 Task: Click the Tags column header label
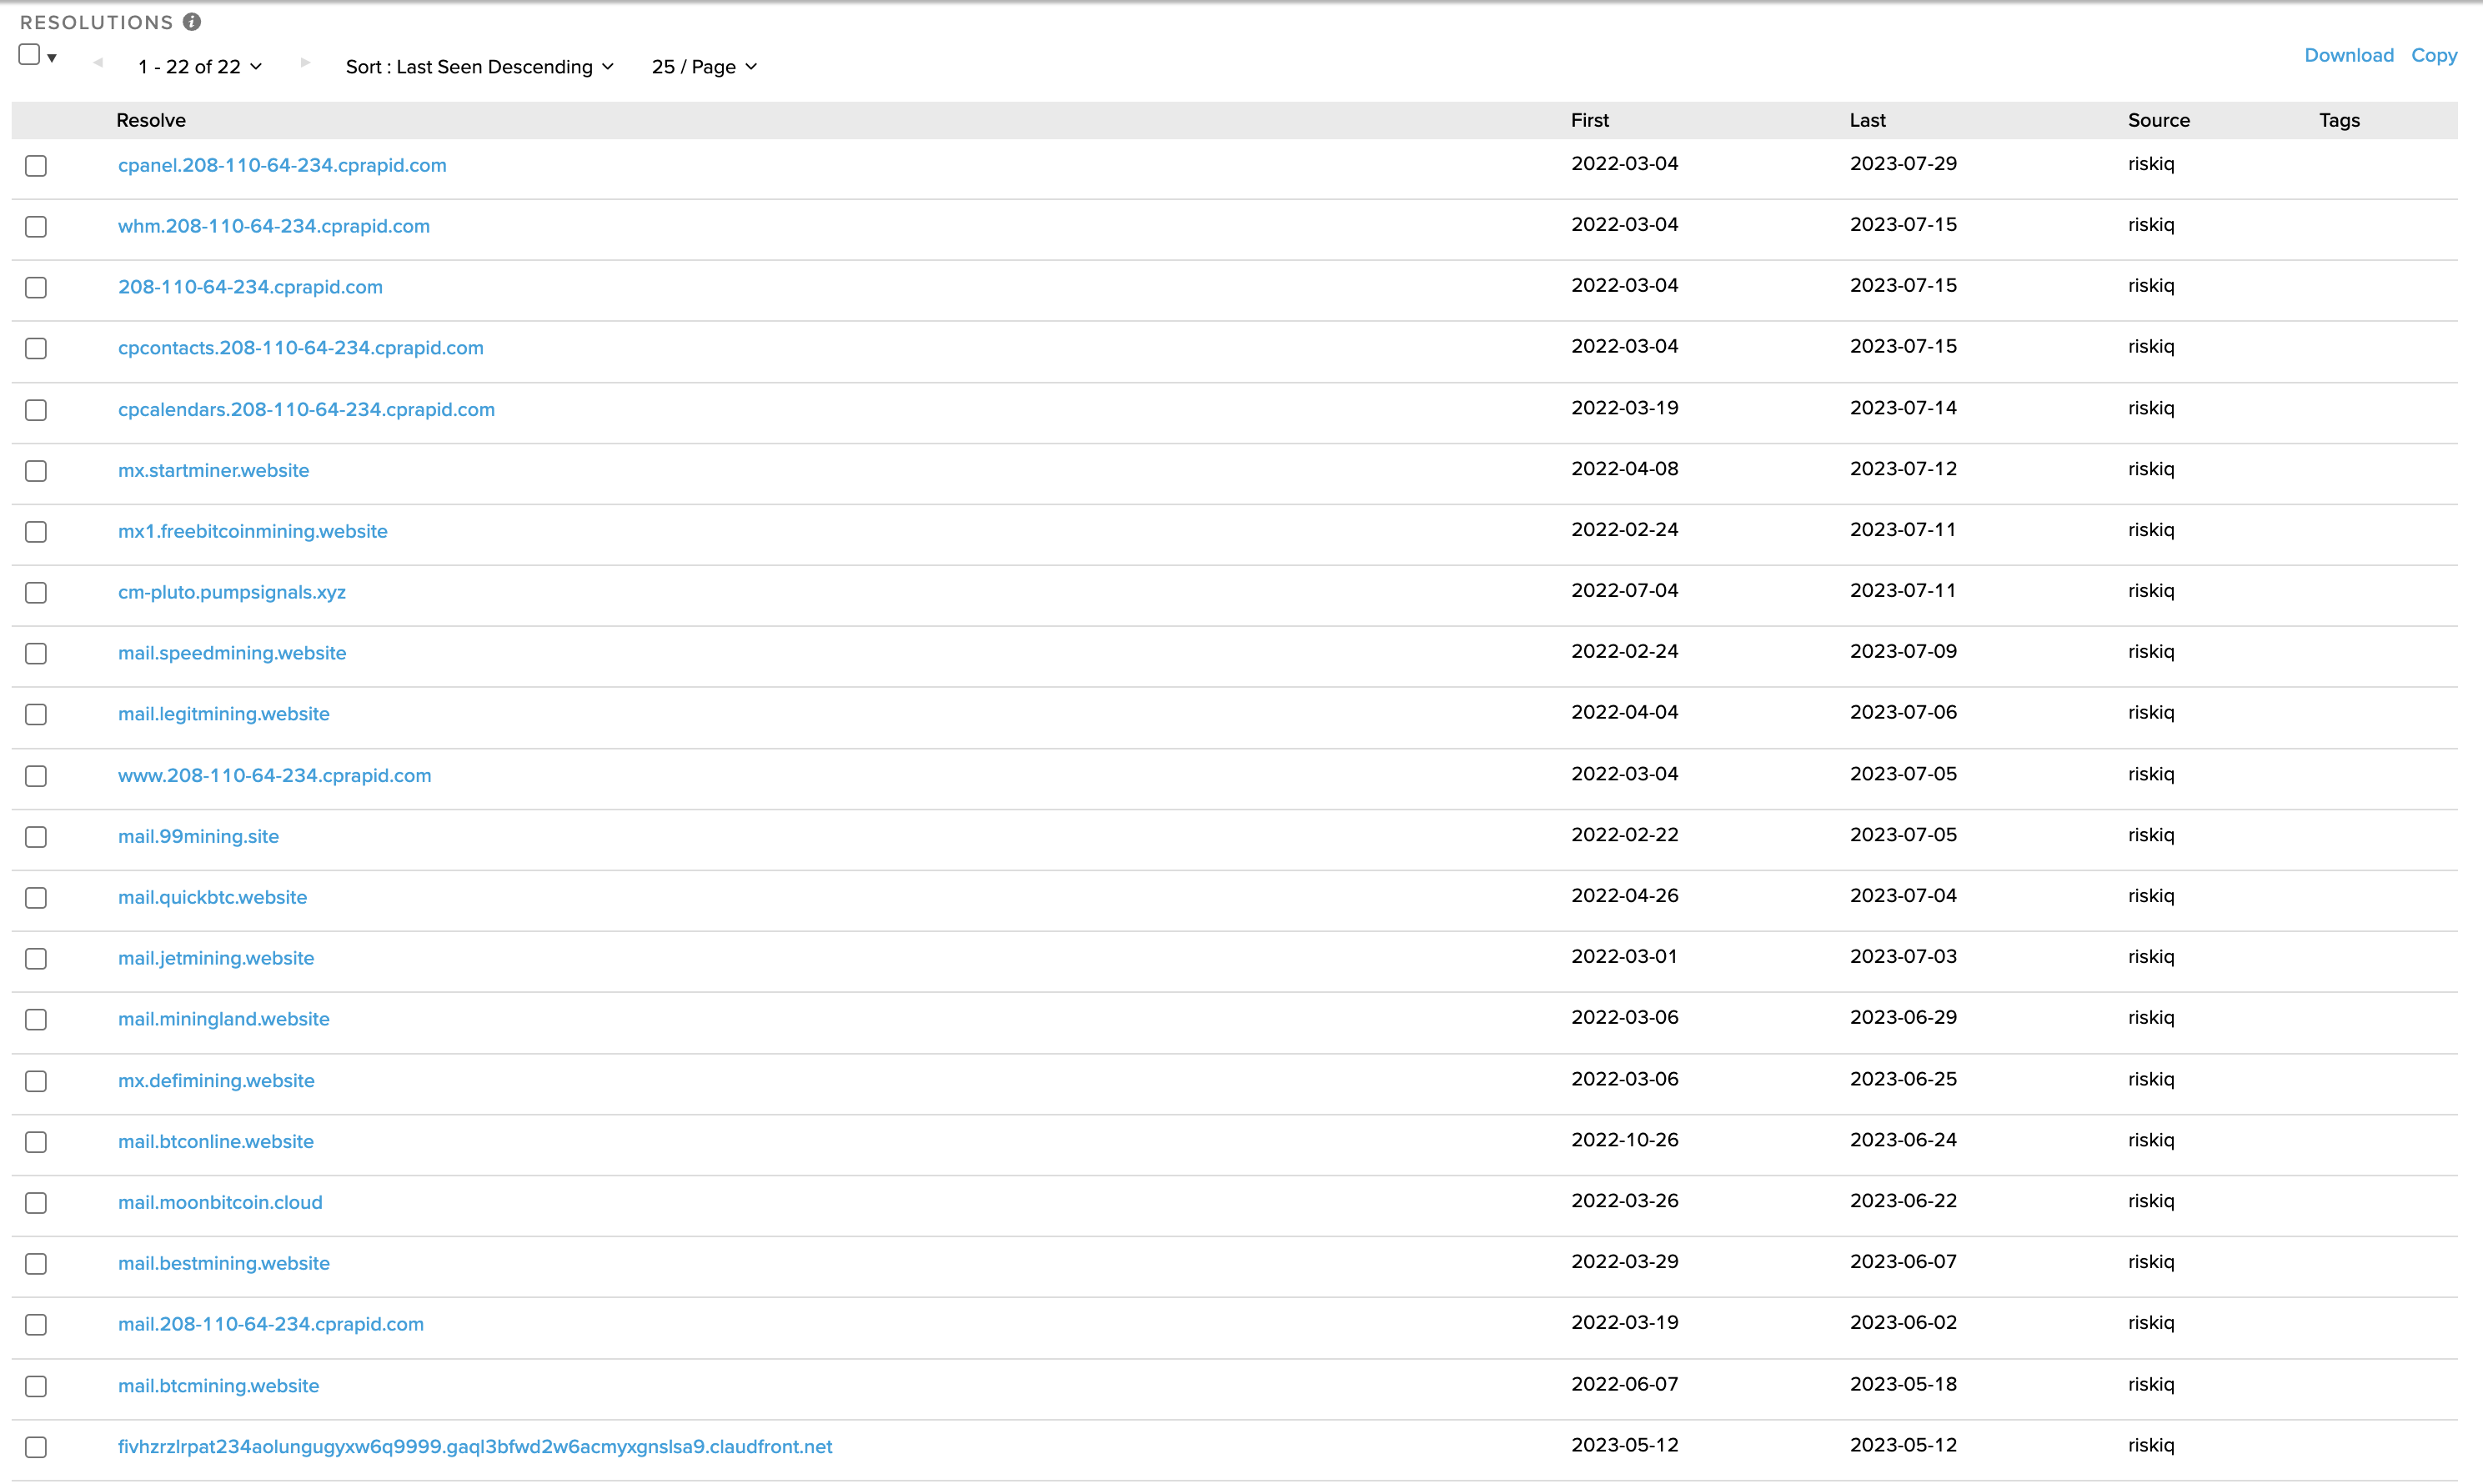pyautogui.click(x=2338, y=120)
